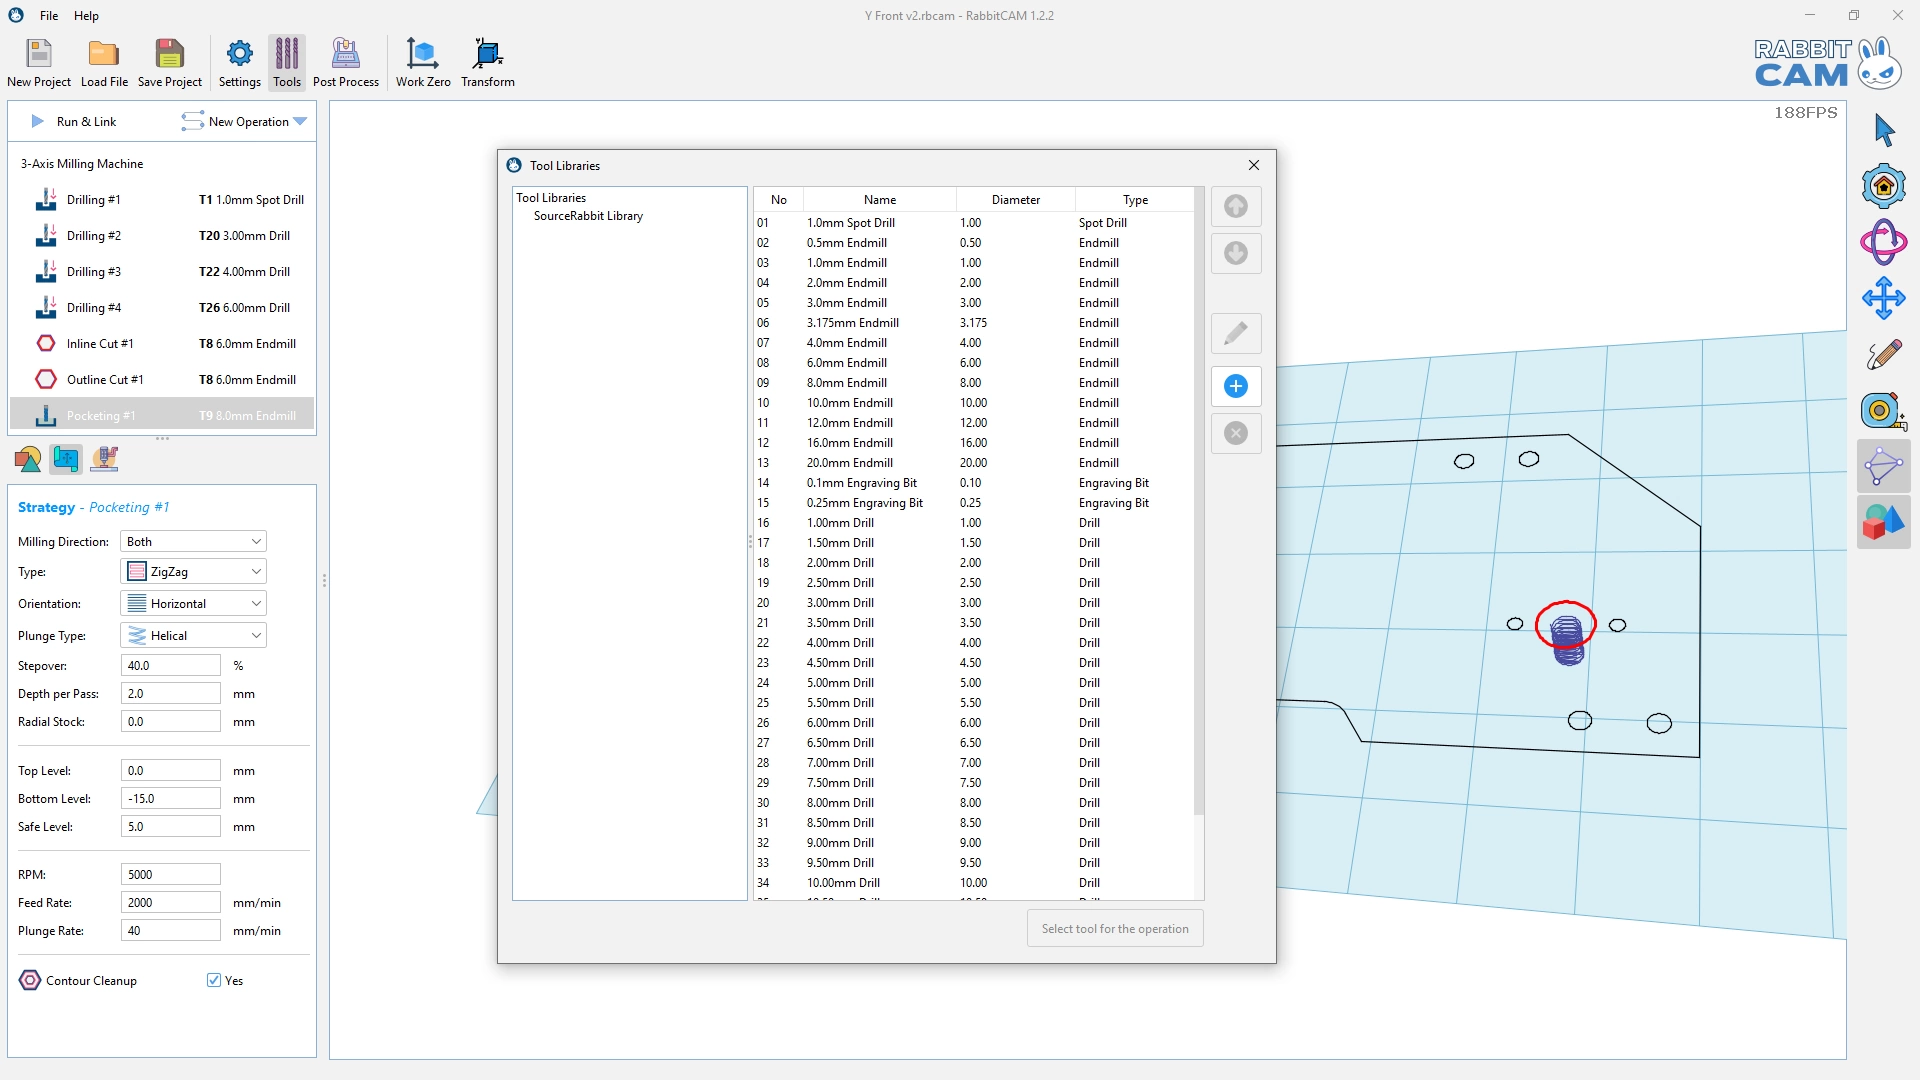Click the pencil edit tool icon

tap(1235, 333)
